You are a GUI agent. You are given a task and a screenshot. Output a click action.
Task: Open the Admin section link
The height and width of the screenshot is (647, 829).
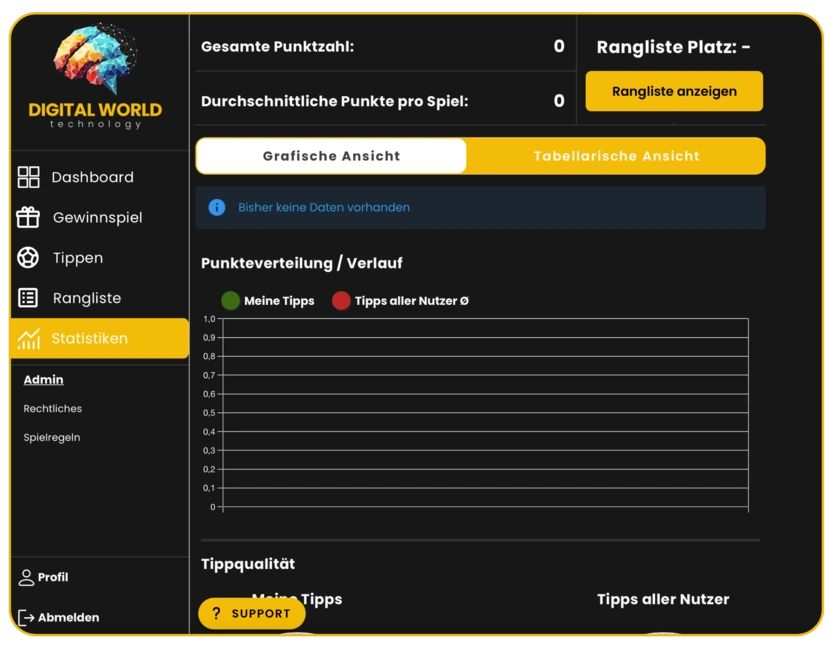point(44,379)
